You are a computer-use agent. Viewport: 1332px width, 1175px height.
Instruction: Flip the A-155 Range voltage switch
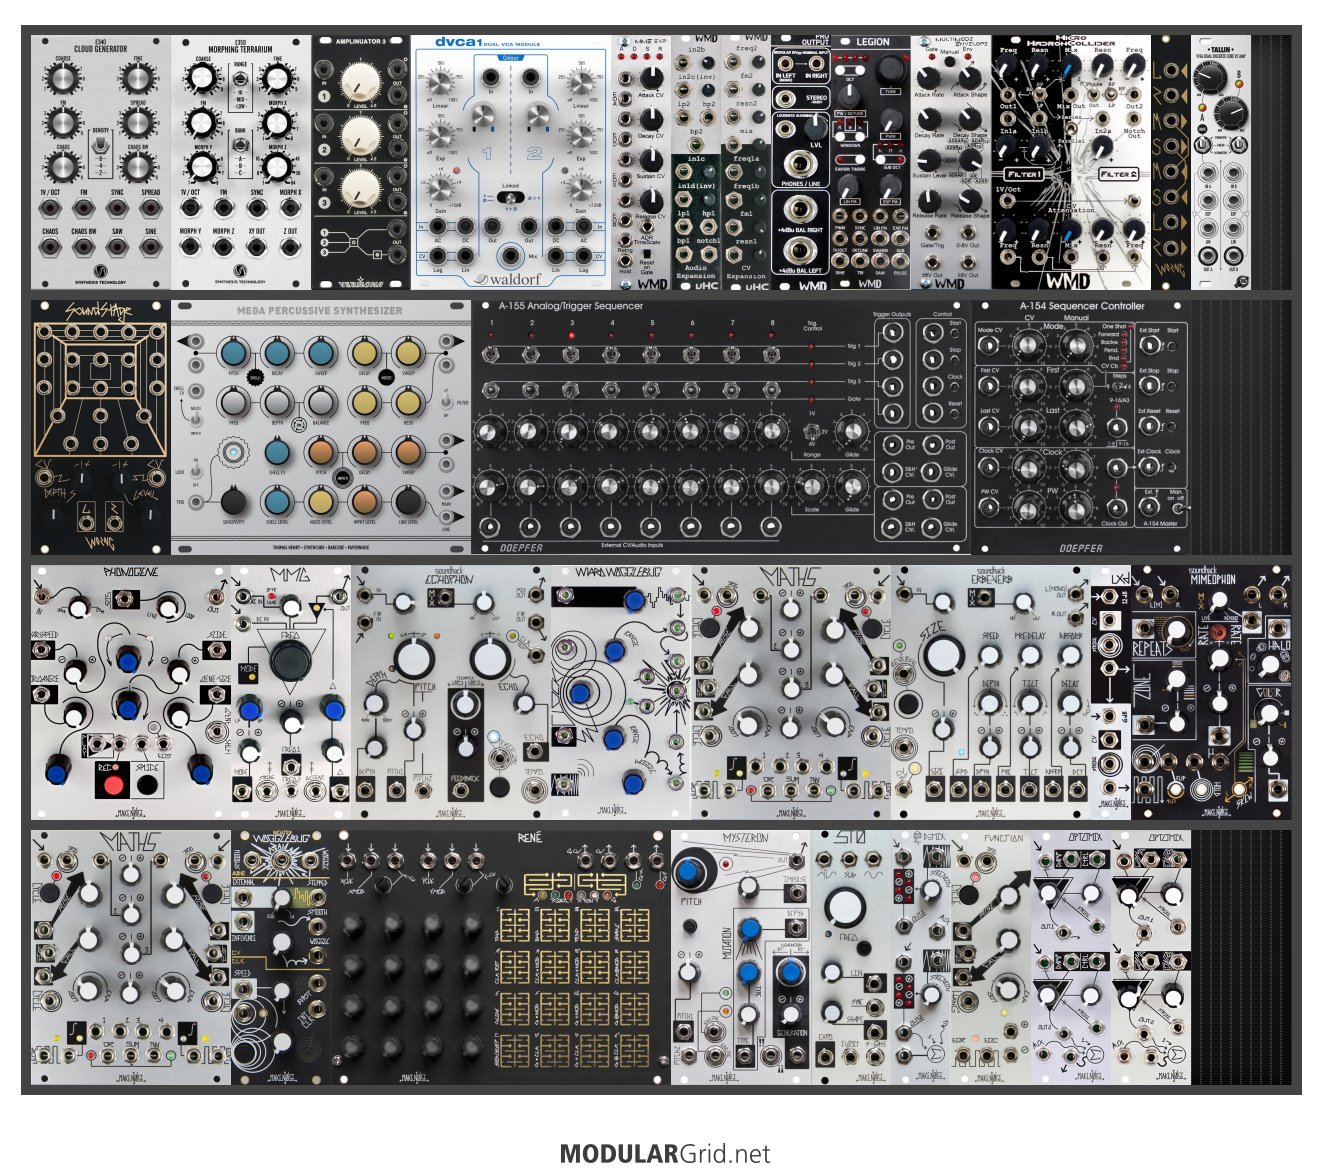coord(811,431)
